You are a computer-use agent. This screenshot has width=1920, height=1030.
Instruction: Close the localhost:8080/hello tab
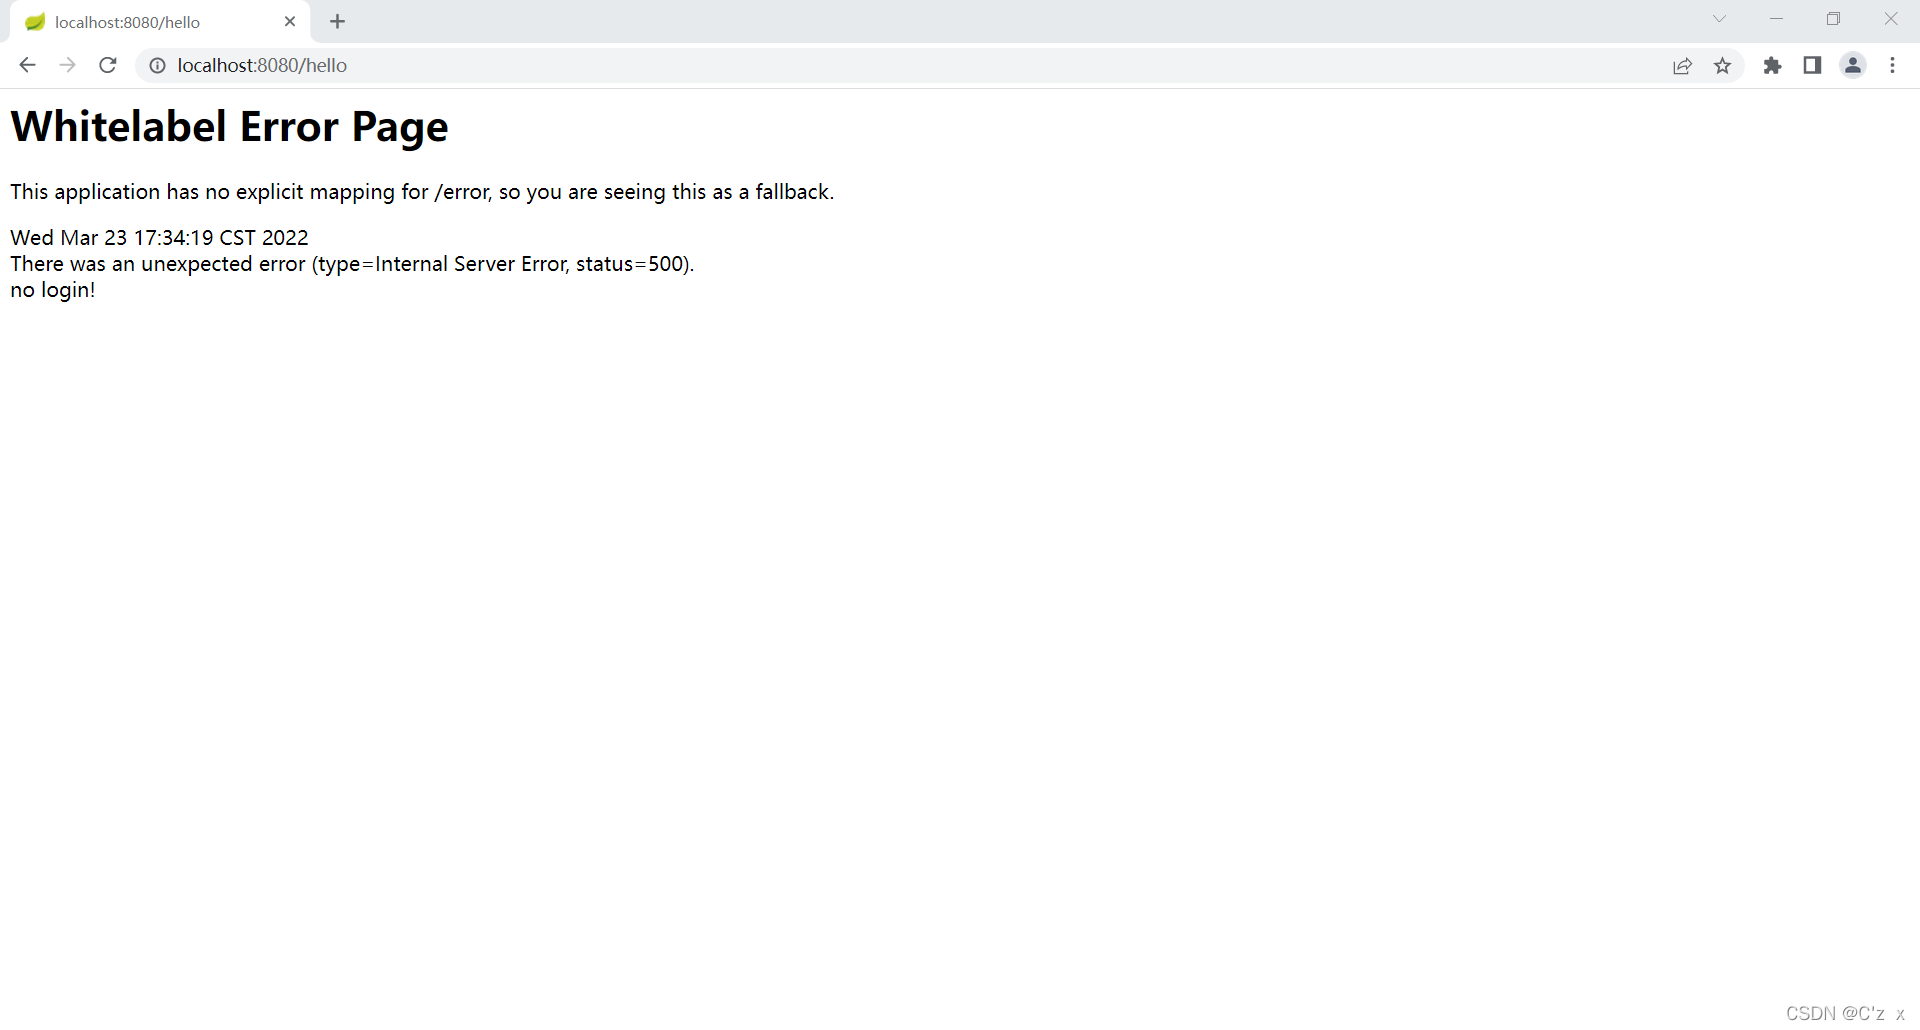tap(290, 21)
